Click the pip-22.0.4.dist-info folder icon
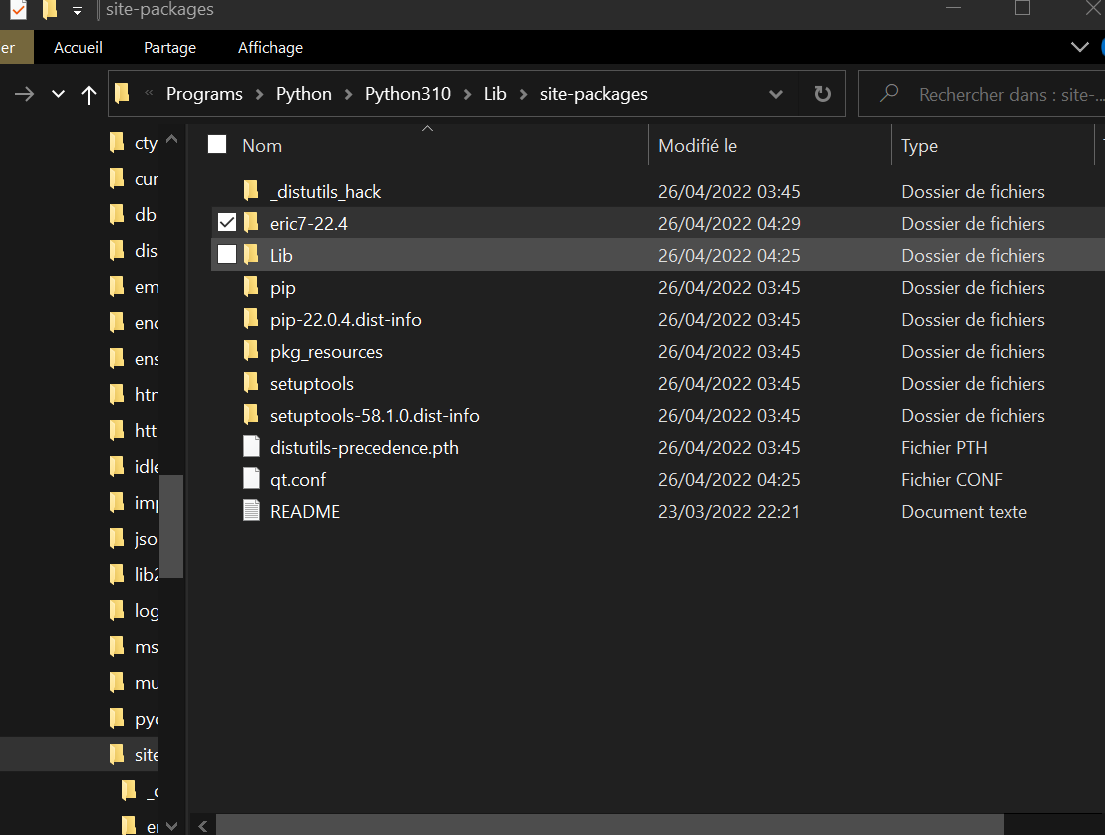1105x835 pixels. pos(251,318)
